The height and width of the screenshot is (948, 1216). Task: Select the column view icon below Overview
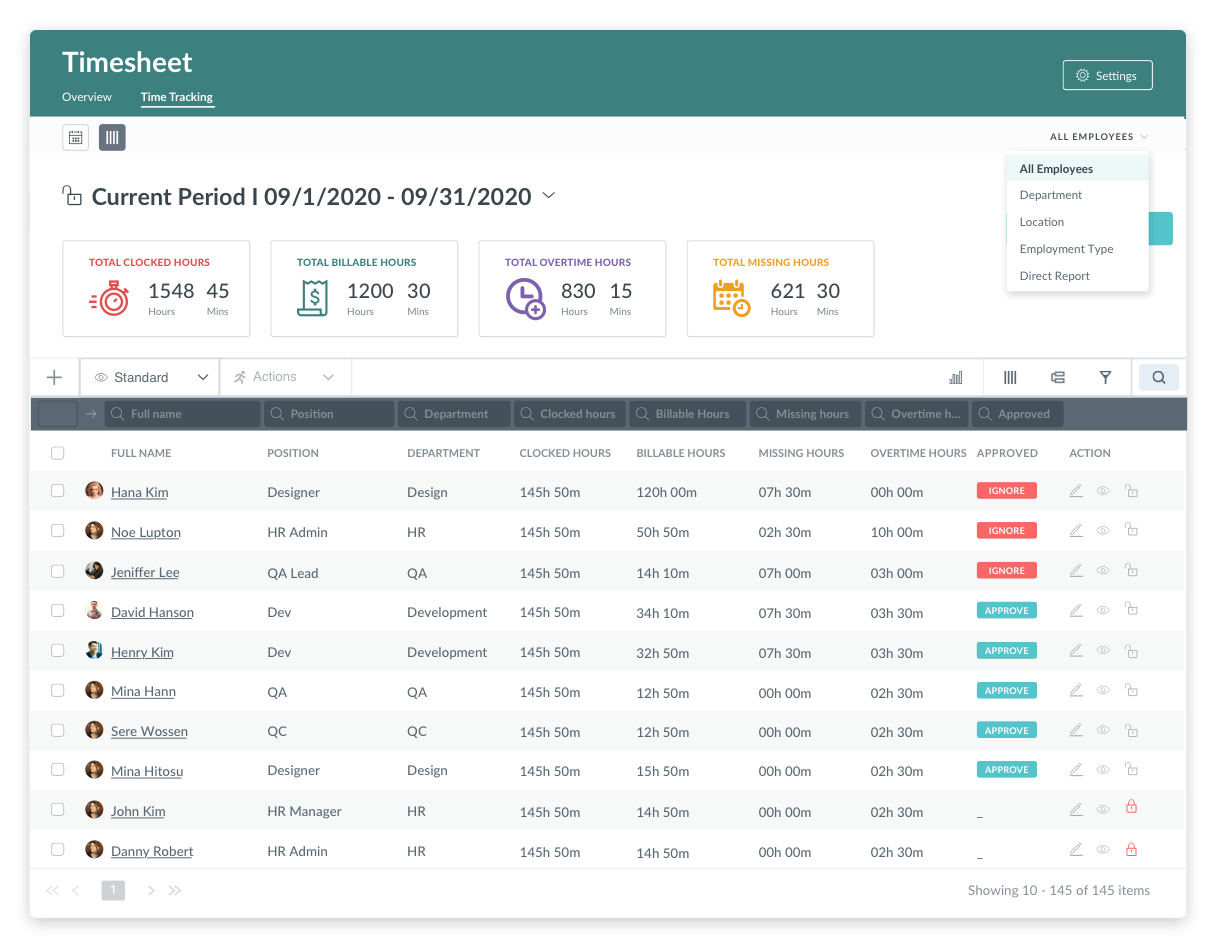[x=112, y=137]
